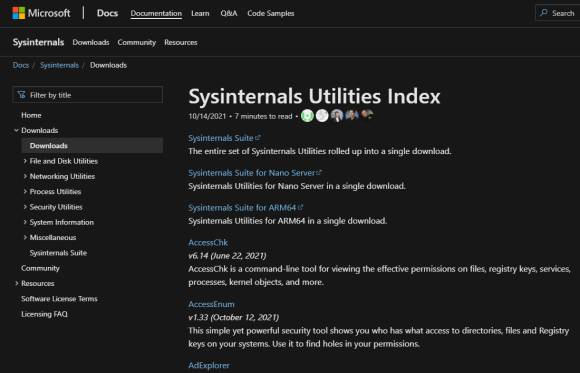Open Sysinternals Suite for ARM64 link
This screenshot has width=580, height=373.
click(x=242, y=208)
